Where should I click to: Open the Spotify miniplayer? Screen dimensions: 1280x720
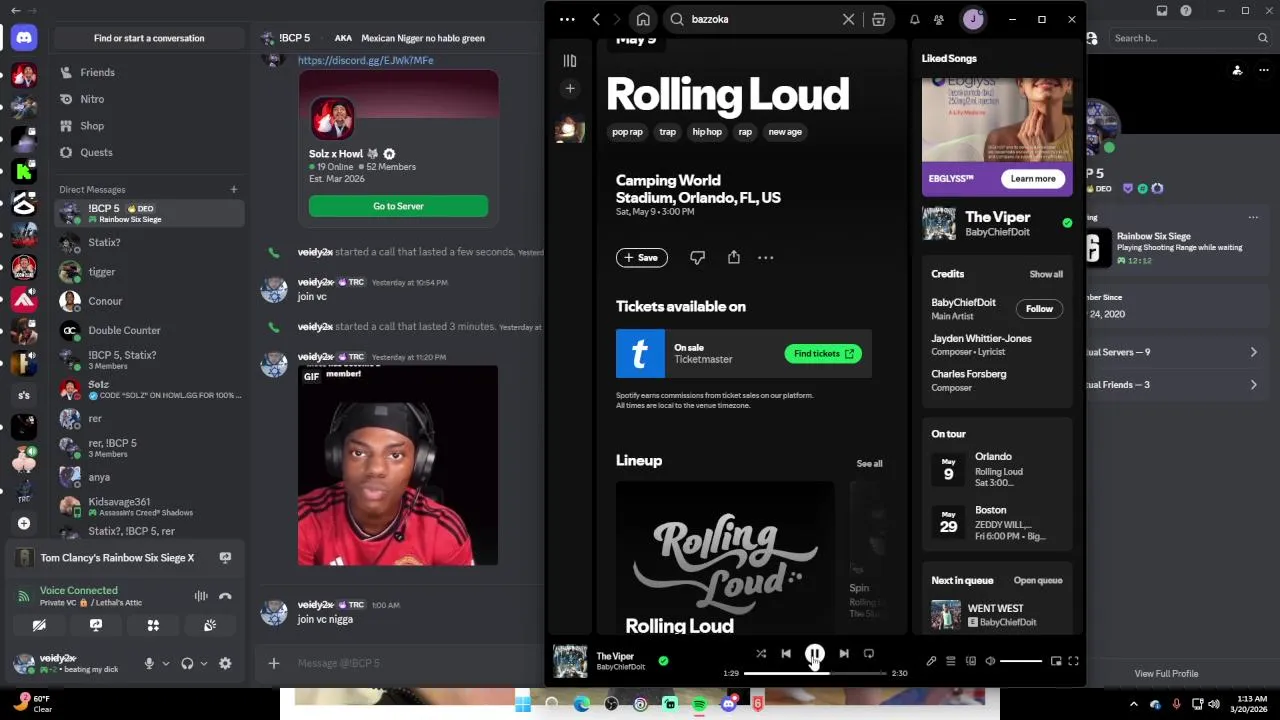tap(1056, 661)
